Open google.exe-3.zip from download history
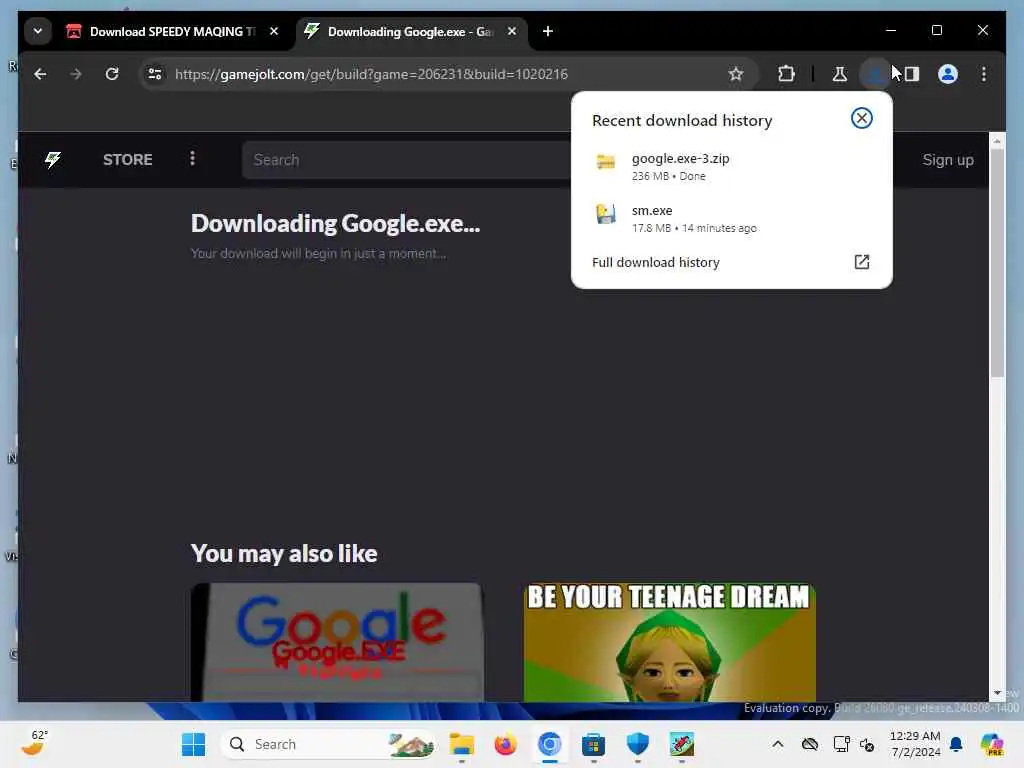1024x768 pixels. click(731, 167)
